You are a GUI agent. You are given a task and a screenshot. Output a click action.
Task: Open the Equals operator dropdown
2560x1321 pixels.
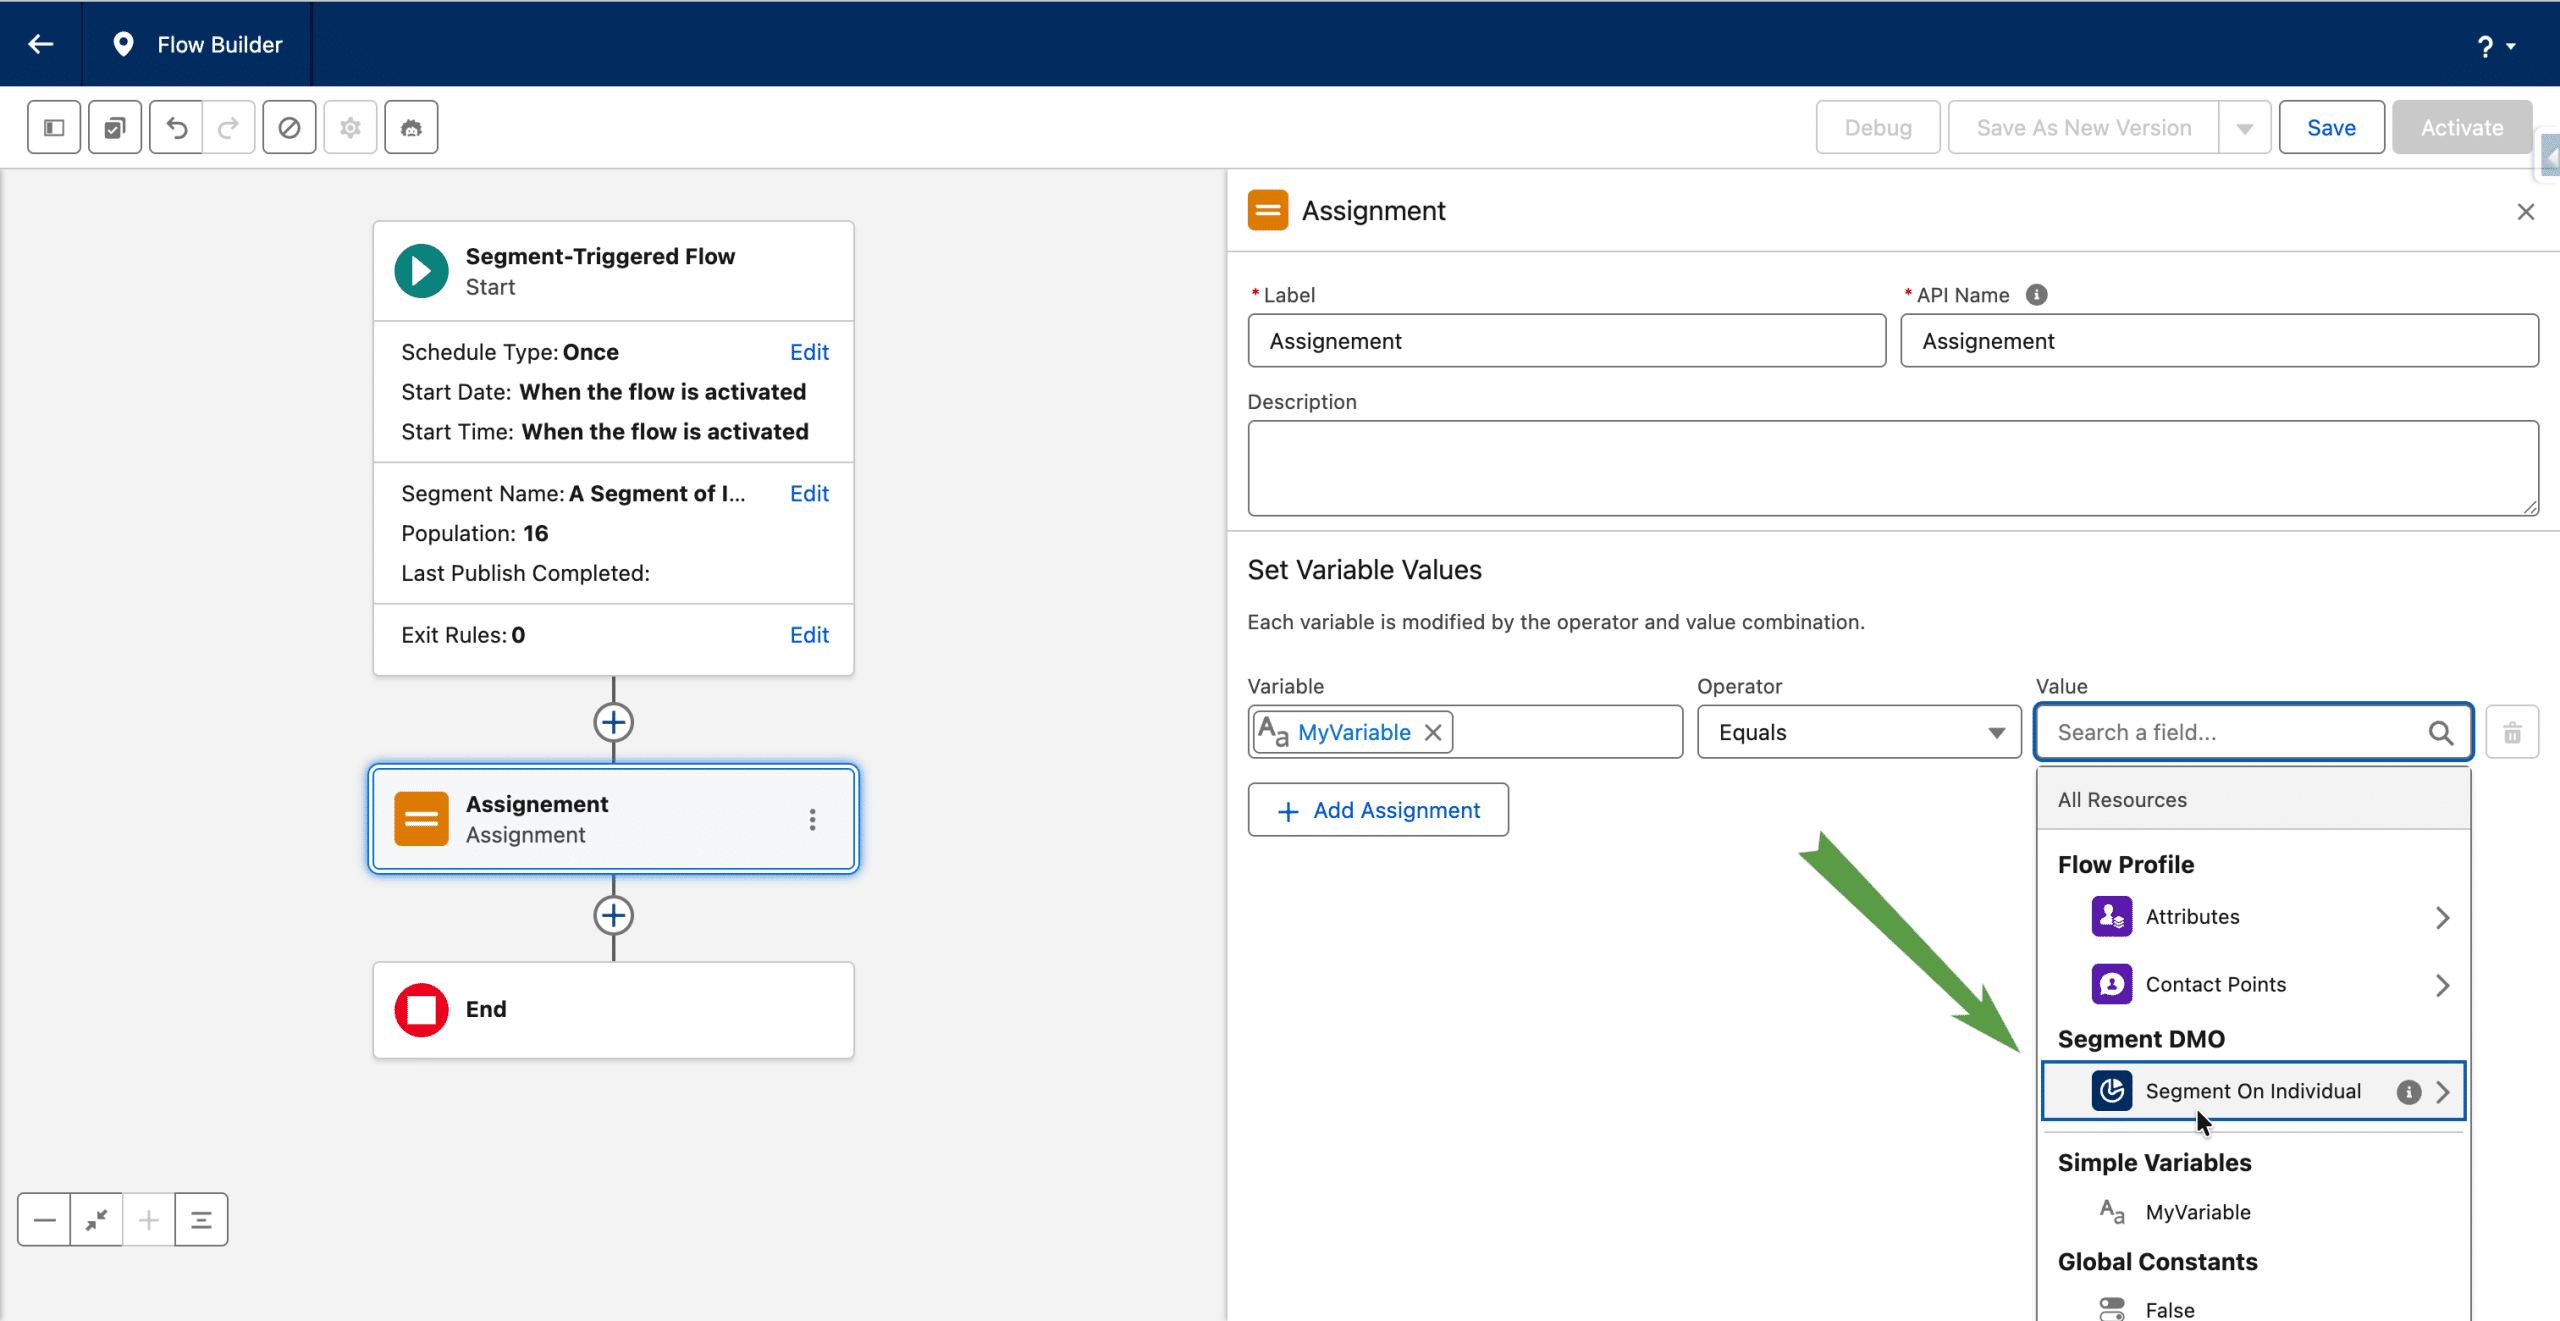1858,733
